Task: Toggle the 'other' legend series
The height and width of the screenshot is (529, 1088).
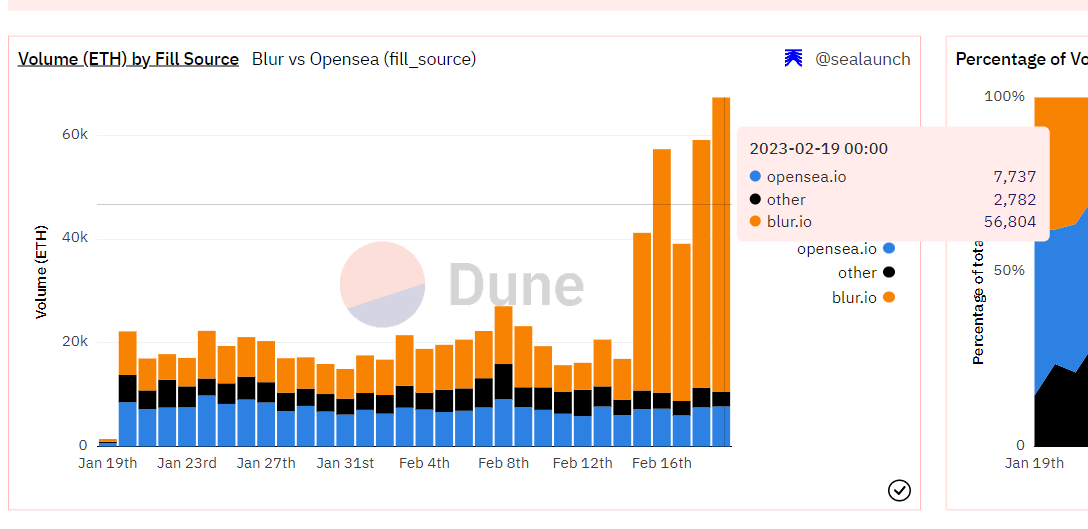Action: pyautogui.click(x=866, y=272)
